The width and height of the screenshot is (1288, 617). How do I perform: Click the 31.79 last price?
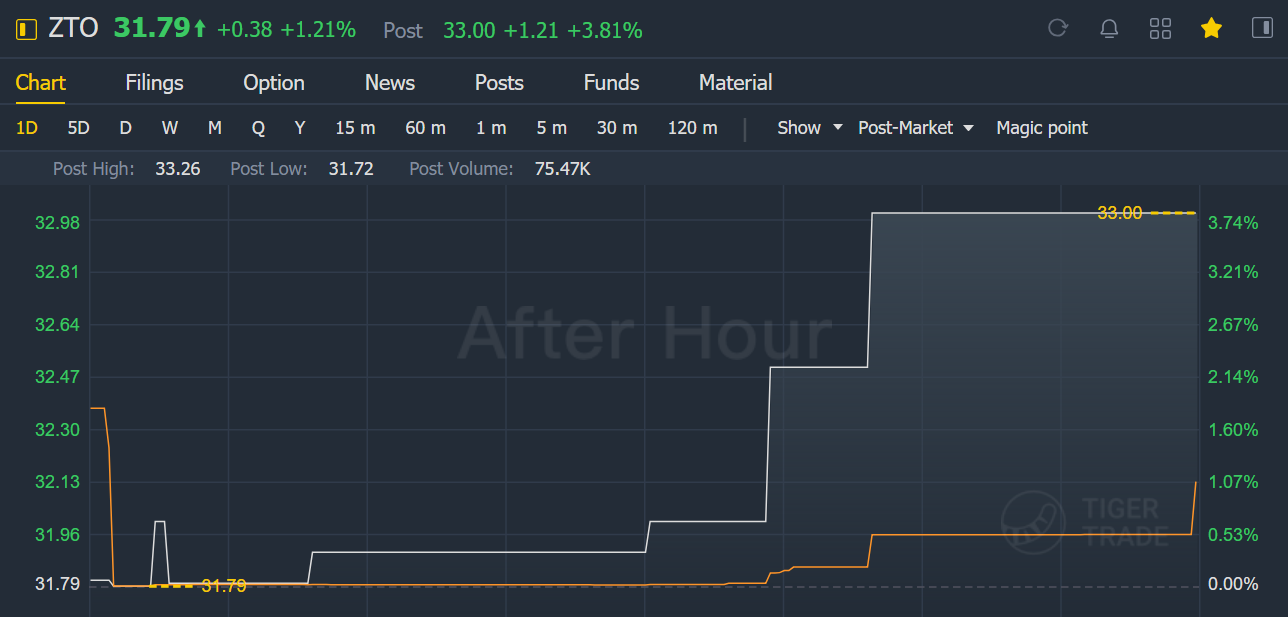pyautogui.click(x=151, y=29)
